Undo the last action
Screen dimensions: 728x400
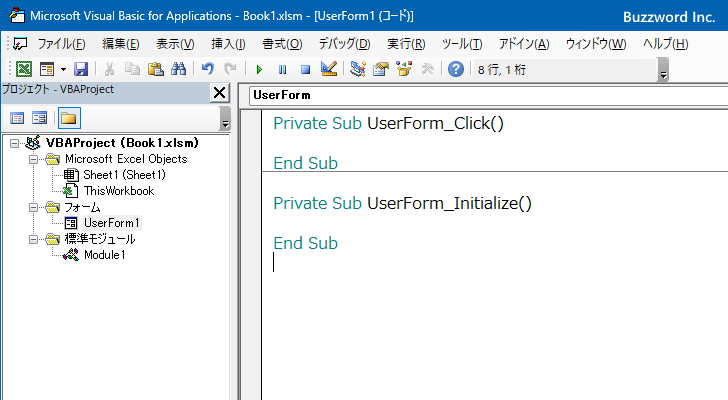click(208, 69)
